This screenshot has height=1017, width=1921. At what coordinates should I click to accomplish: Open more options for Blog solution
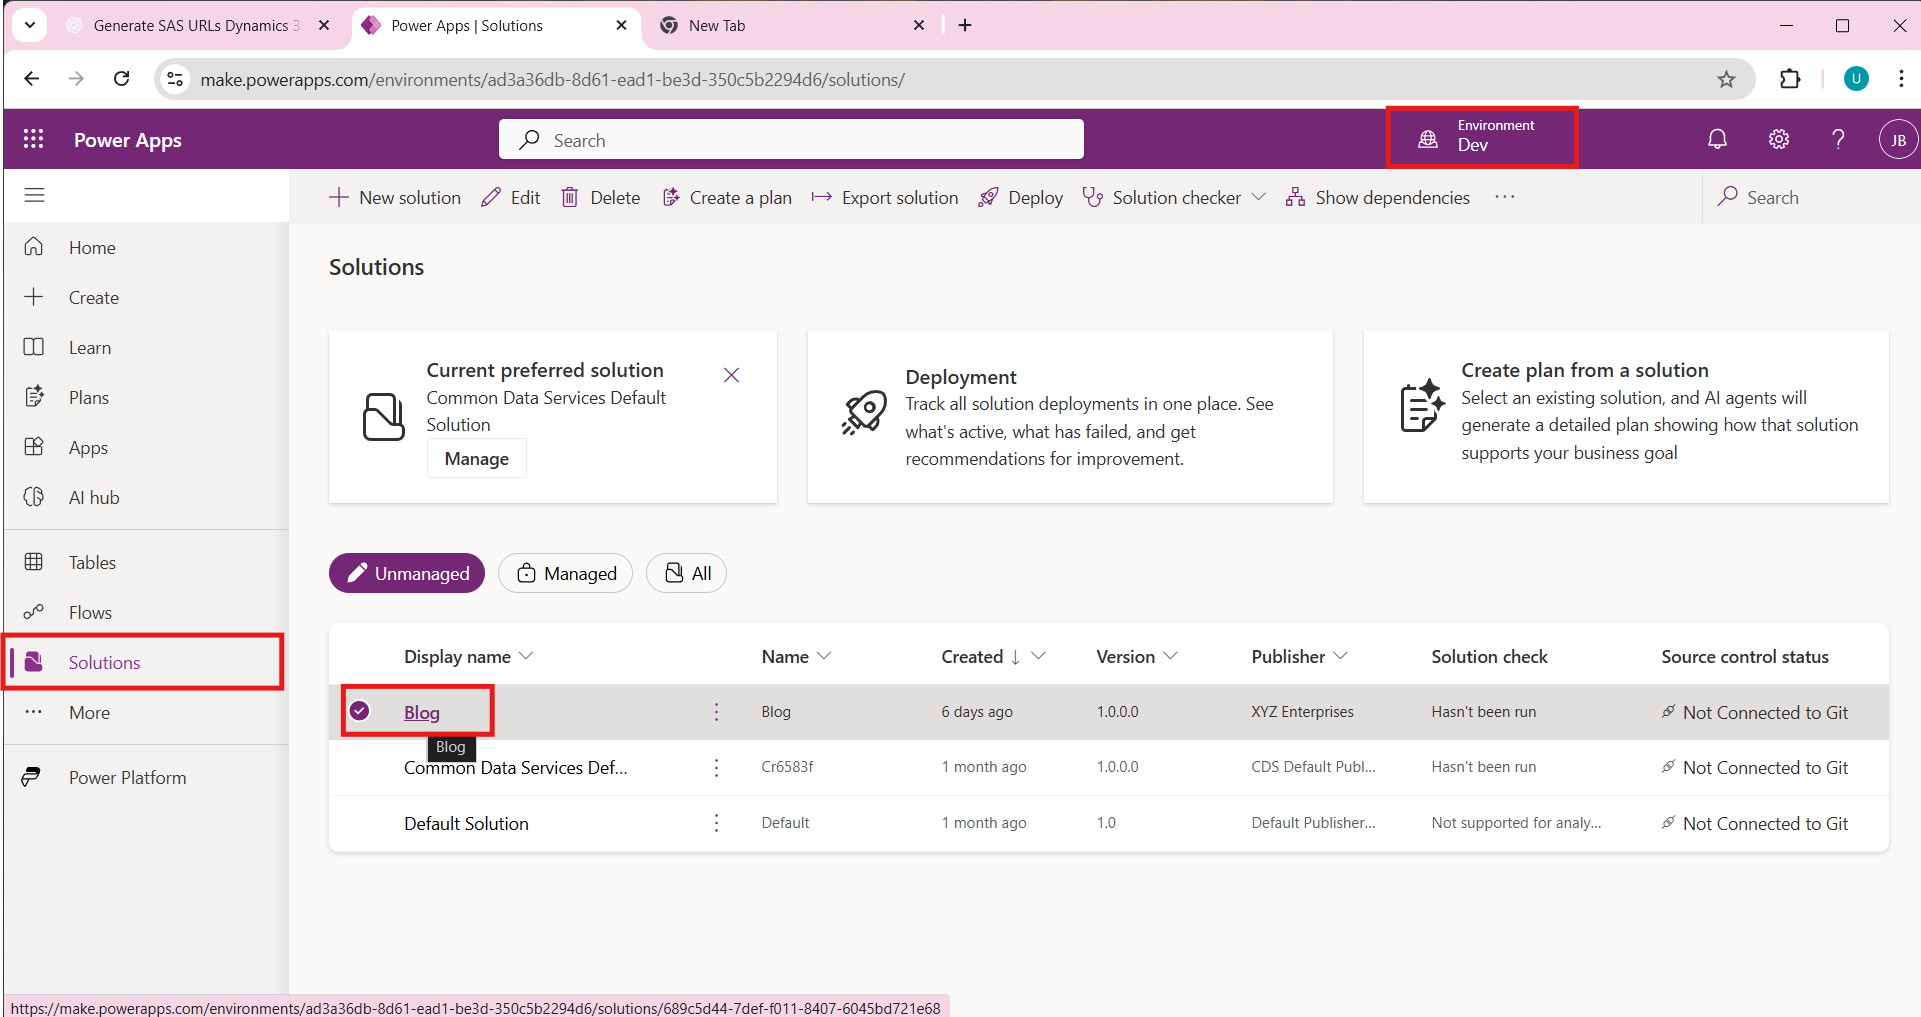click(716, 712)
